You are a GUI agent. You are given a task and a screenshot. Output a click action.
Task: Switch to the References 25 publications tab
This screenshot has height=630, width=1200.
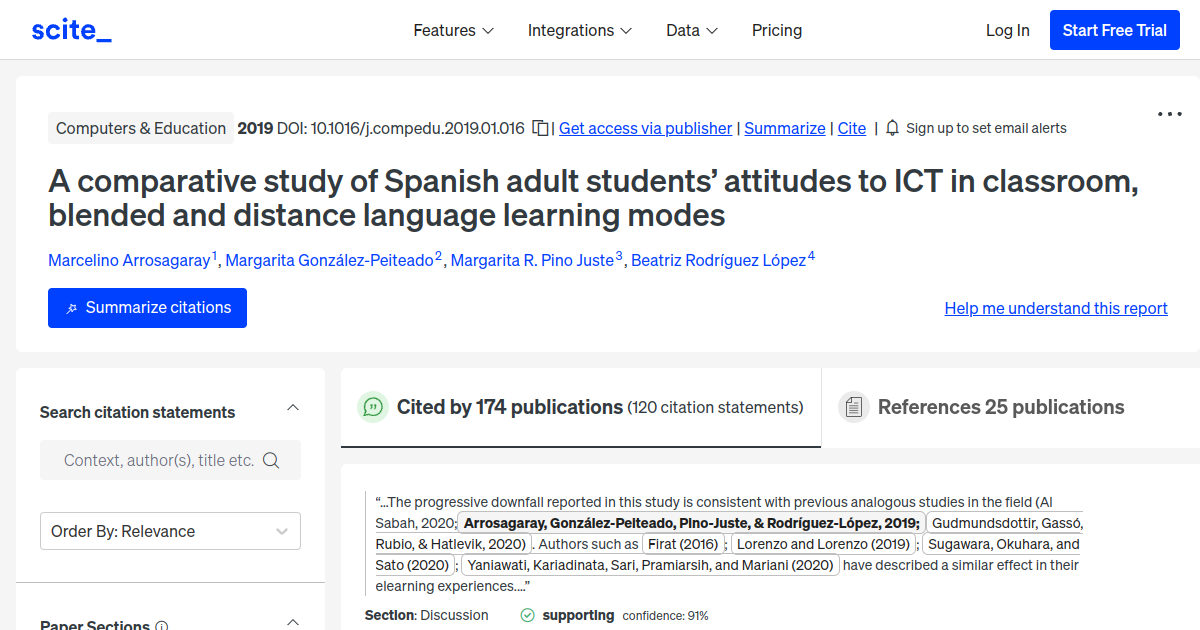(x=1001, y=407)
